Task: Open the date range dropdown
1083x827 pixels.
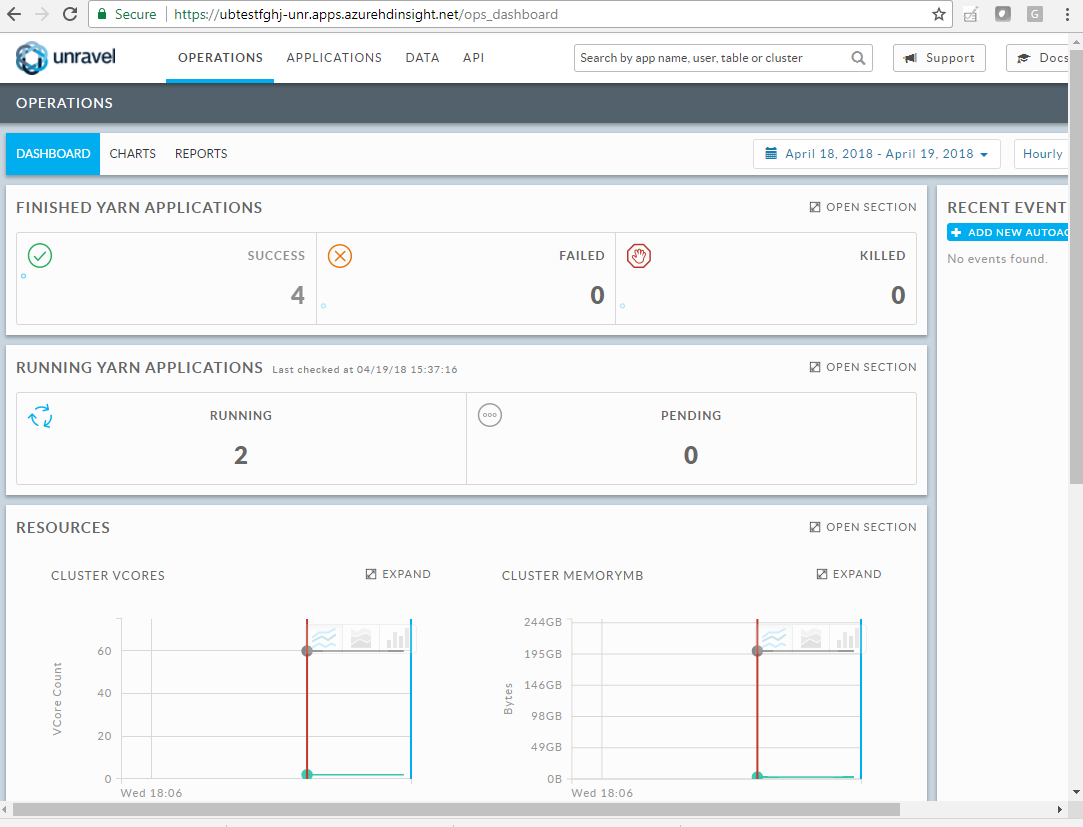Action: coord(876,153)
